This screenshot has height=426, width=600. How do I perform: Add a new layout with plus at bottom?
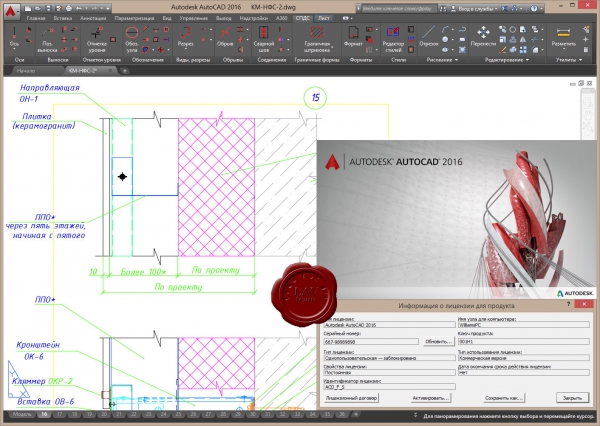(x=356, y=415)
